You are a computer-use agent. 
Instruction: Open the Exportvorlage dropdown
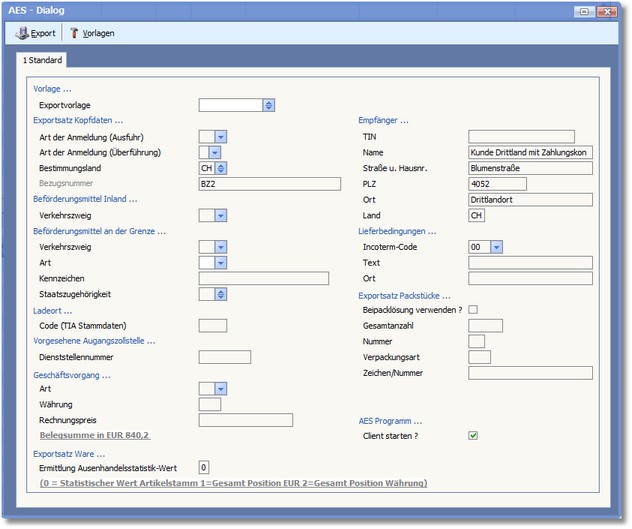click(x=269, y=104)
